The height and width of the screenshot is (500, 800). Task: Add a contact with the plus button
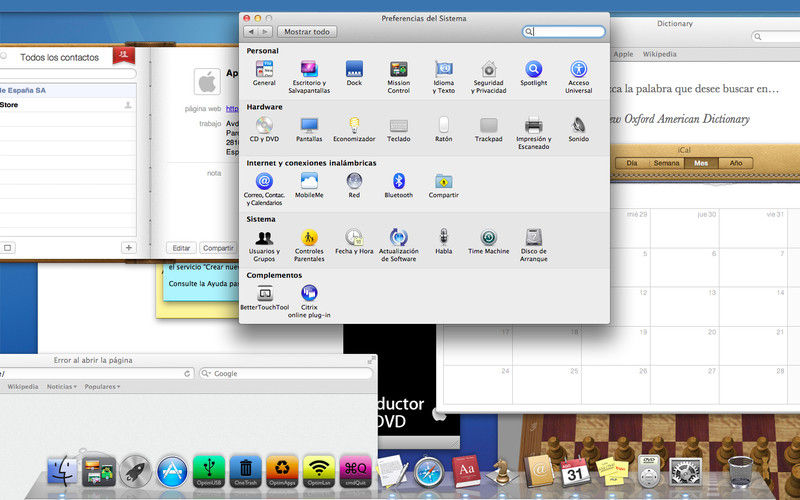(x=128, y=248)
